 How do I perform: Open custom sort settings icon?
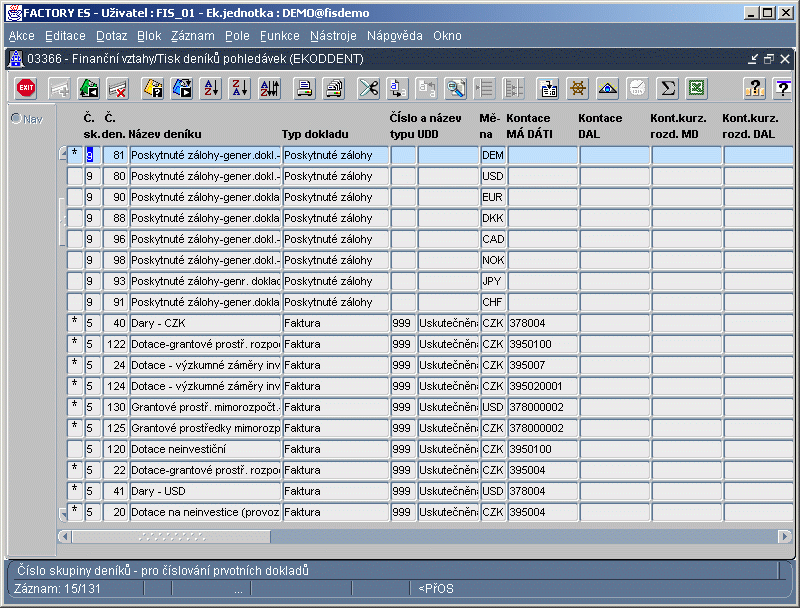pos(270,88)
